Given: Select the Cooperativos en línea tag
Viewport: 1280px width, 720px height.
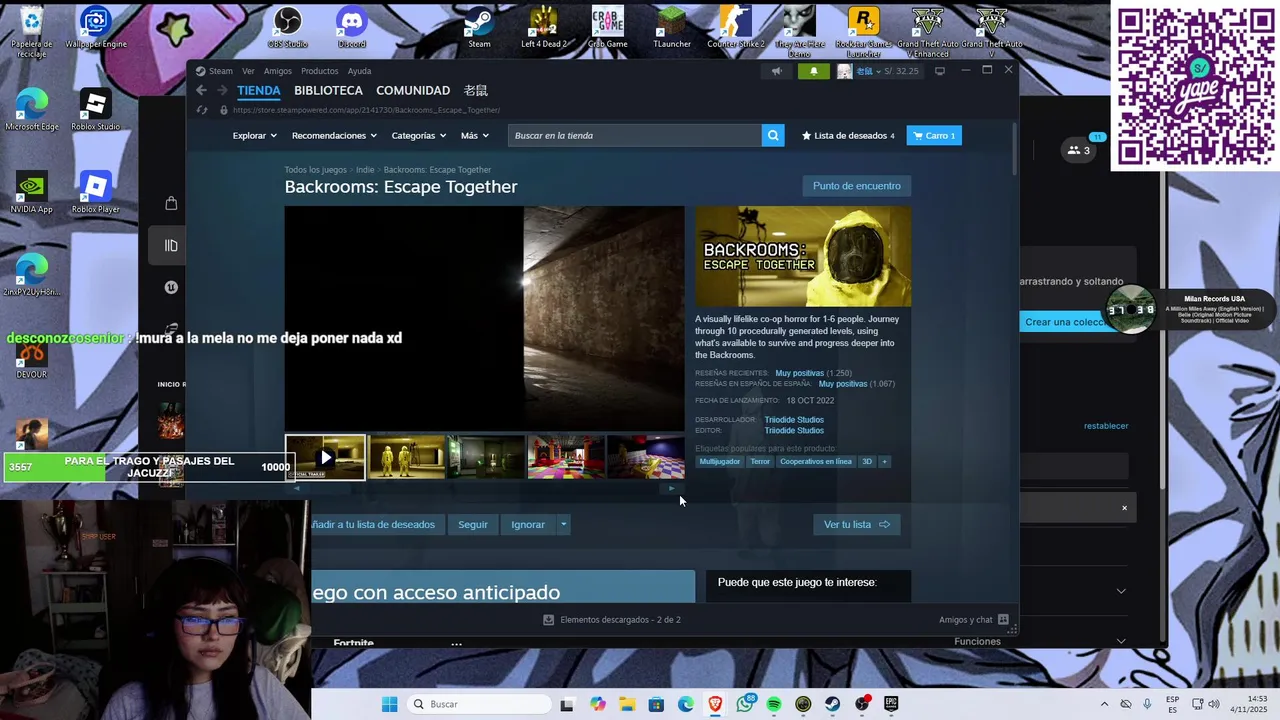Looking at the screenshot, I should [816, 461].
